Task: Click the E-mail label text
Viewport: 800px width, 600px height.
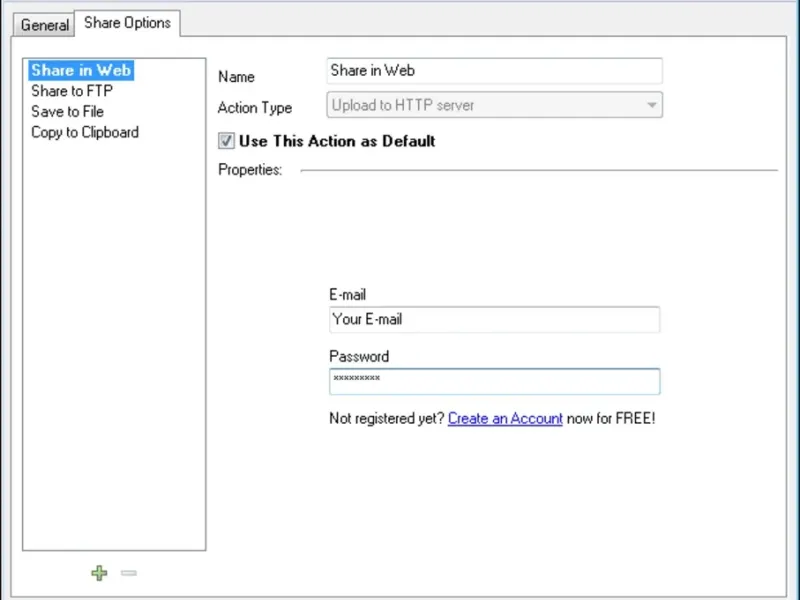Action: (347, 295)
